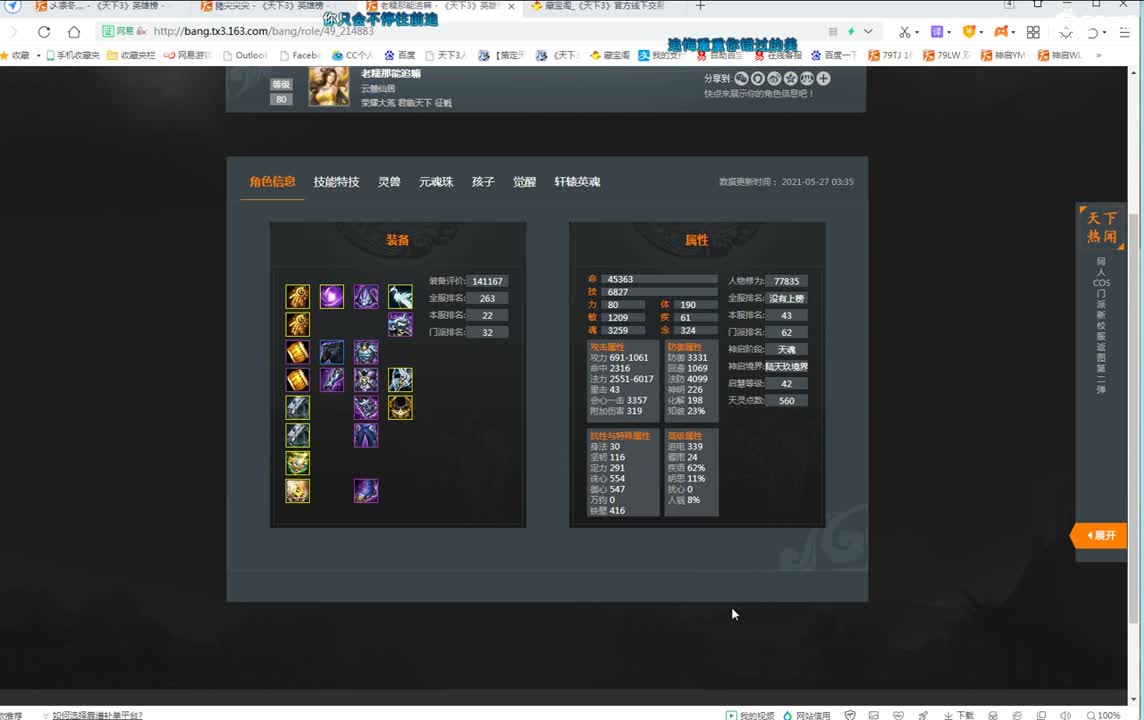Open the heart health icon in status bar
This screenshot has height=720, width=1144.
tap(898, 715)
